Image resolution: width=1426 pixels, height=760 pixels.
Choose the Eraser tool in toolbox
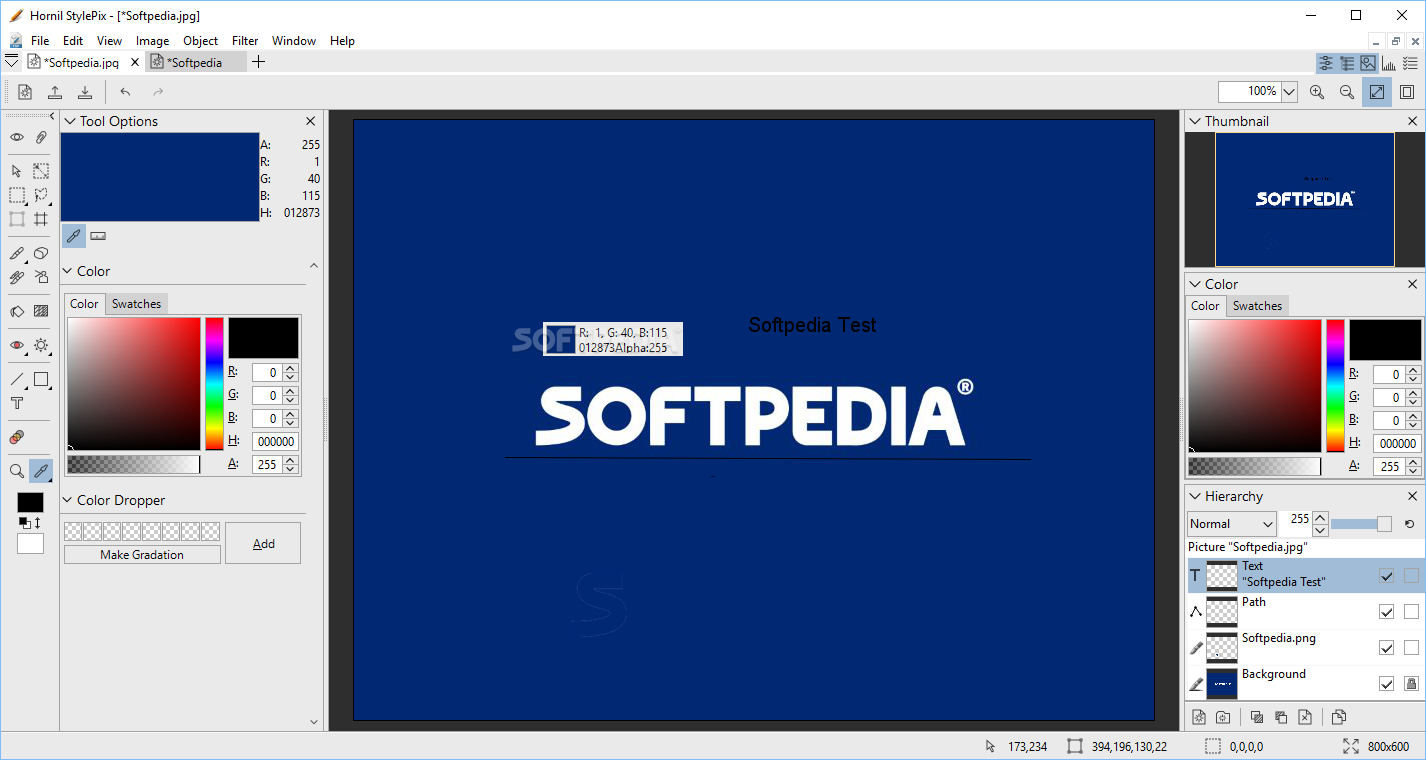click(x=41, y=253)
